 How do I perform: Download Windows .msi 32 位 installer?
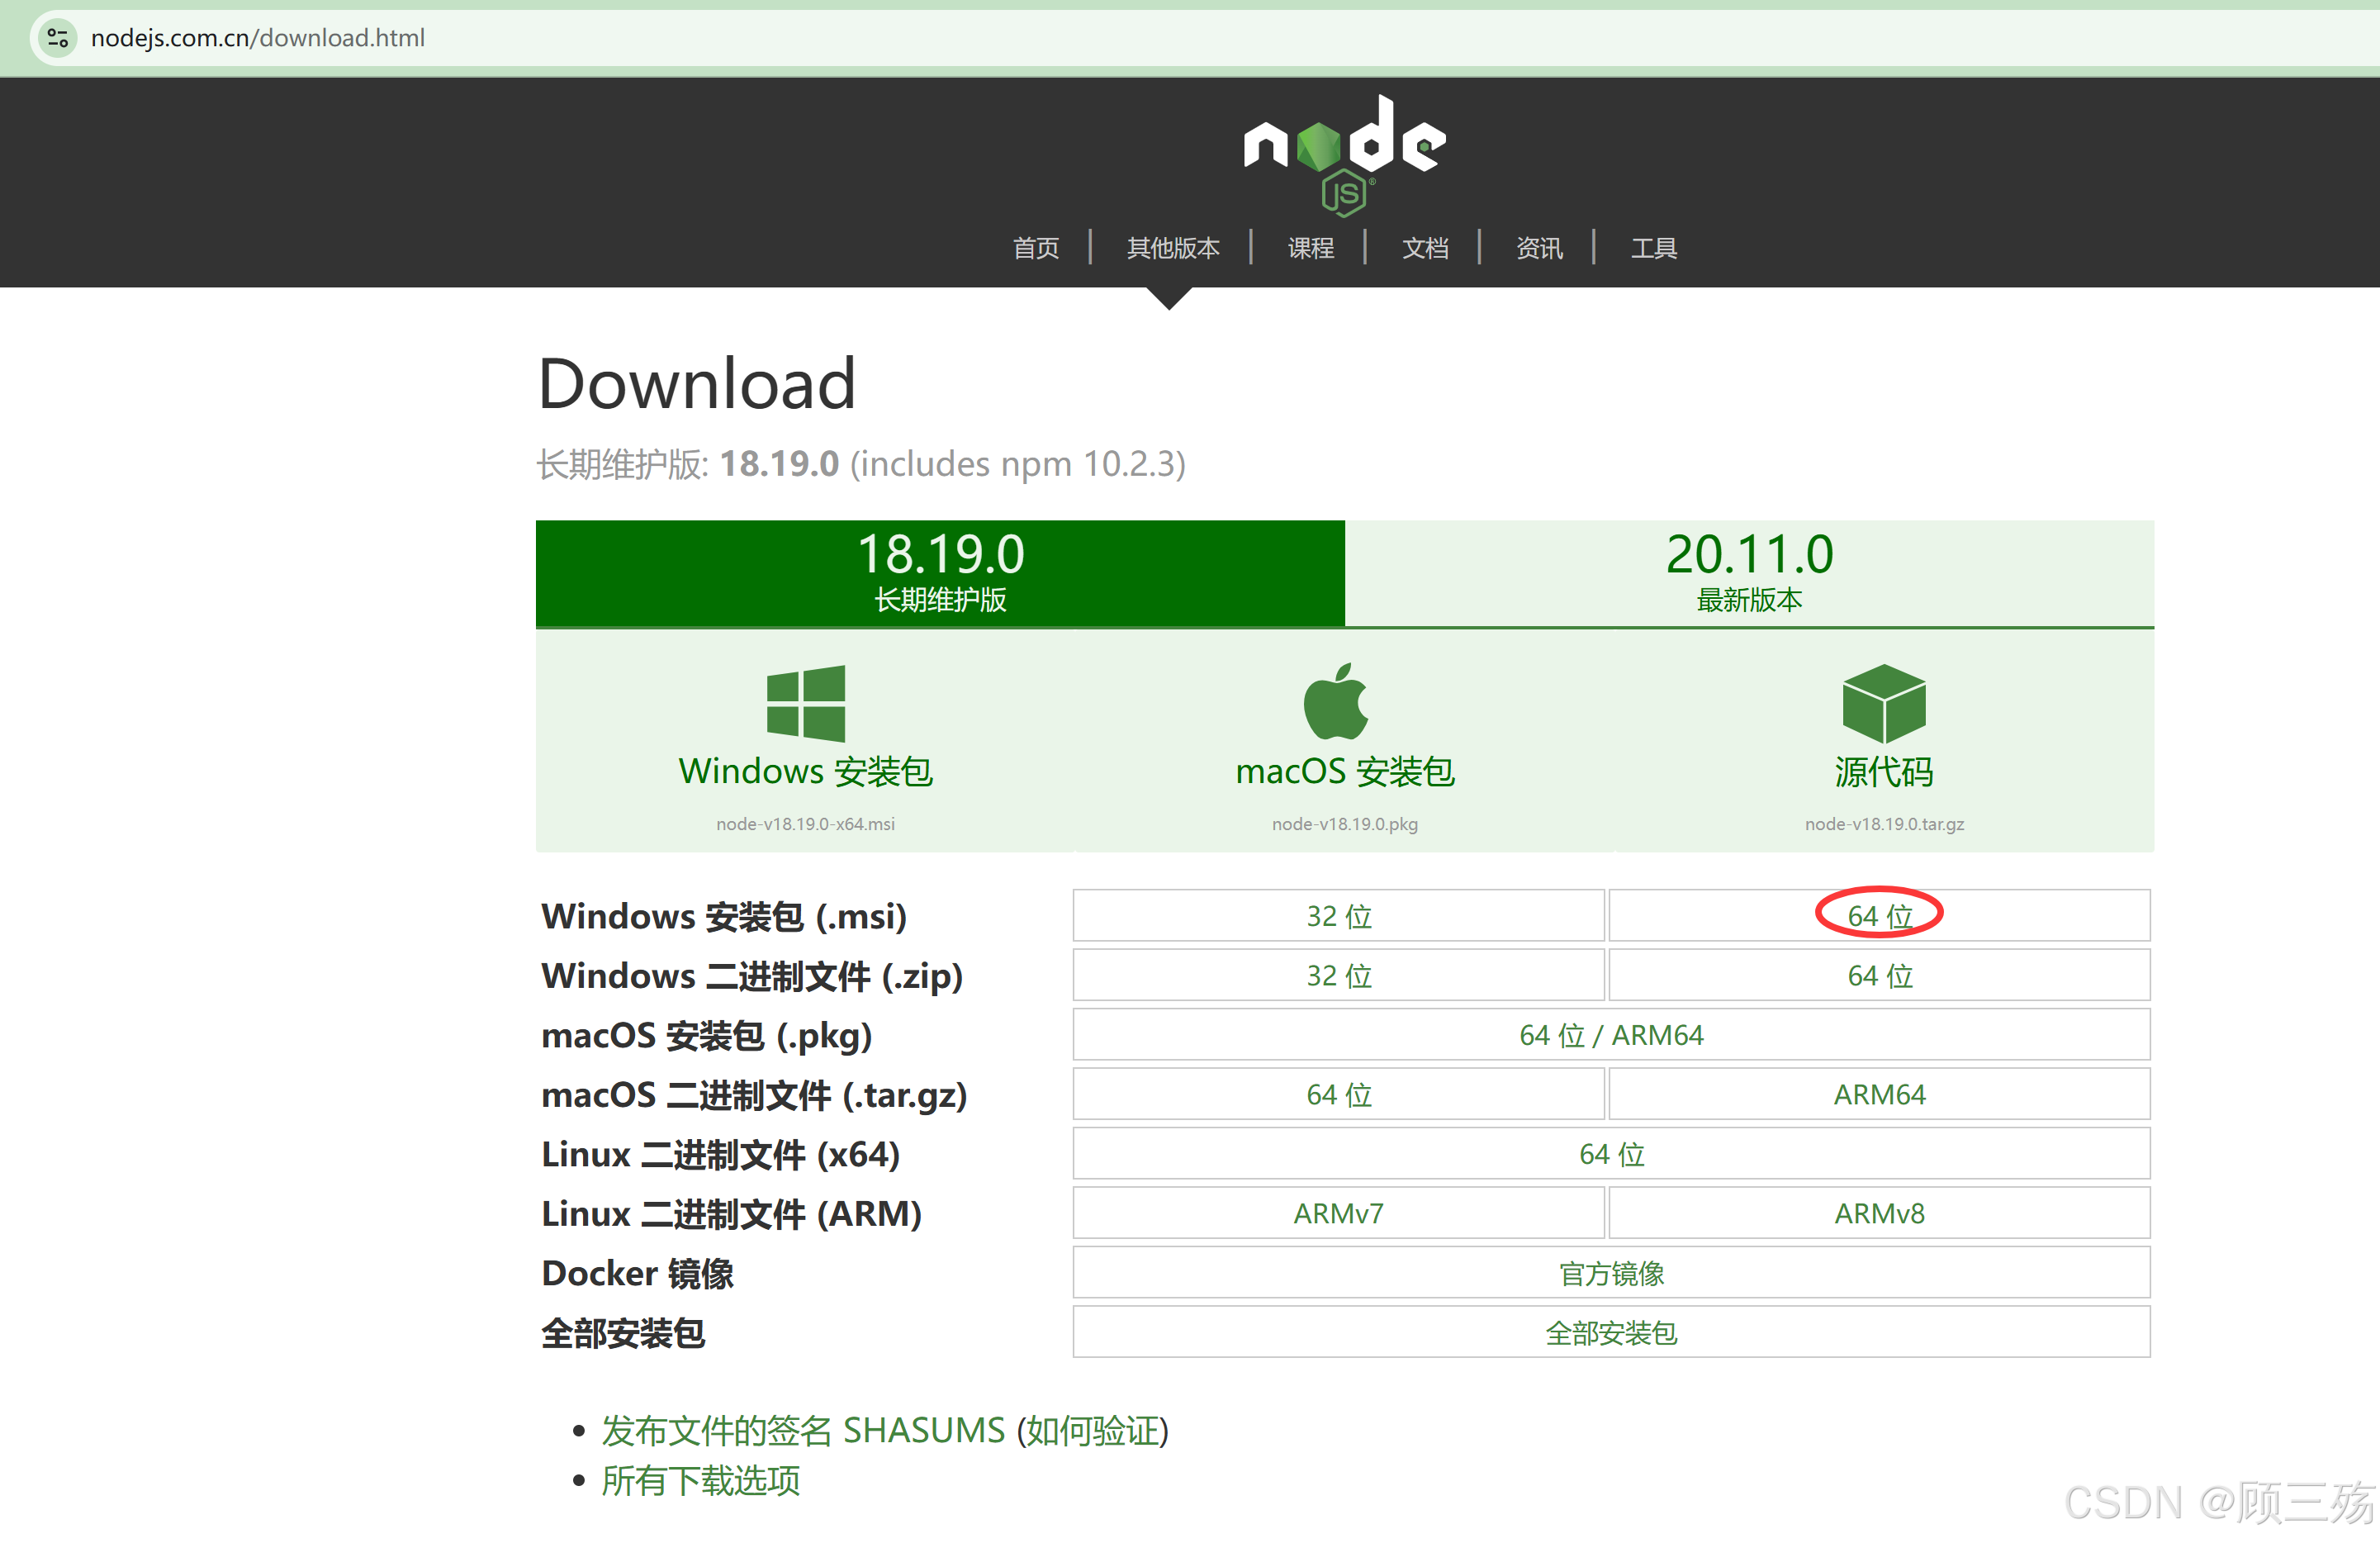tap(1338, 916)
